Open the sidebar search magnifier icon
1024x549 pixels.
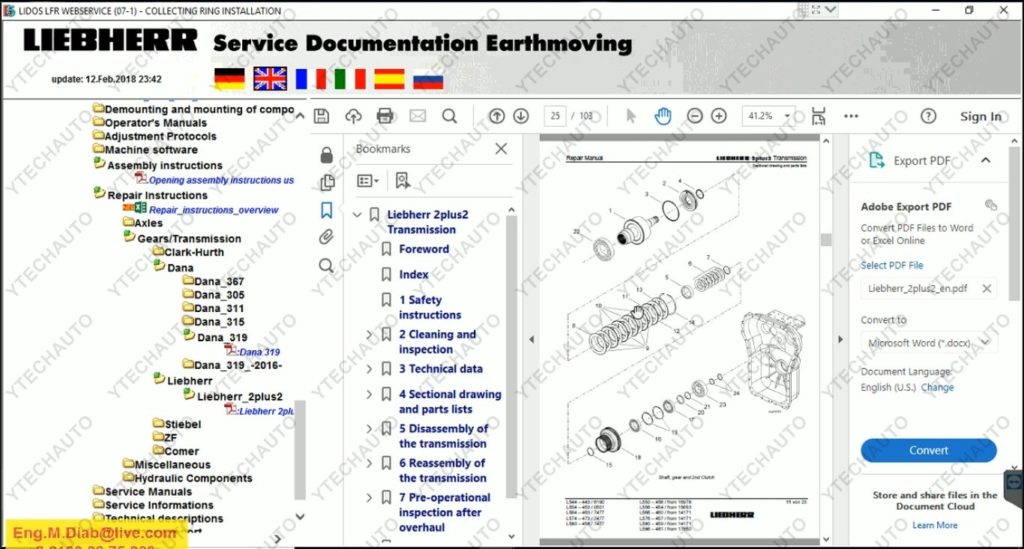tap(327, 265)
